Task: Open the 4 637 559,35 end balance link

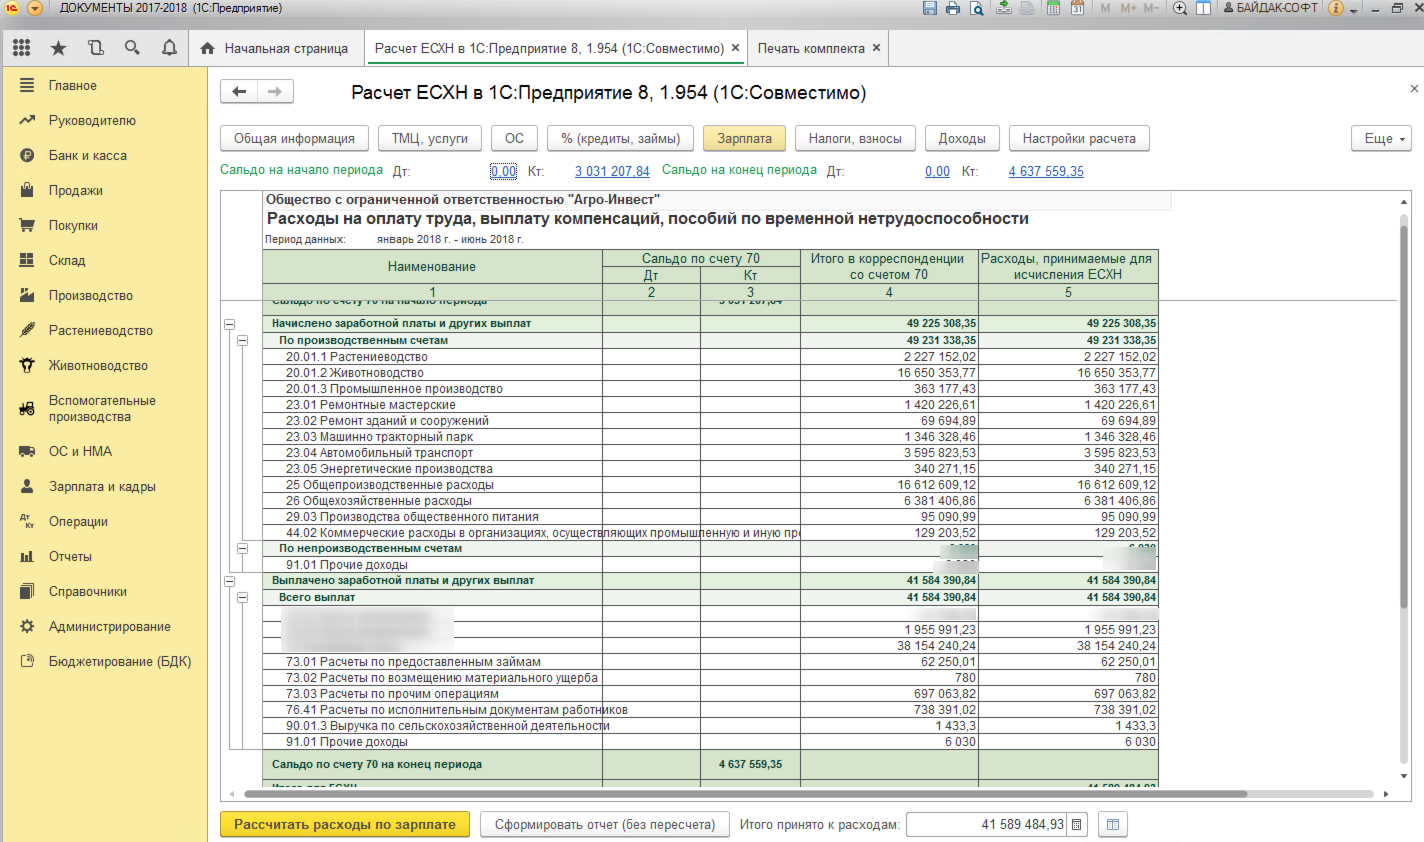Action: (x=1046, y=171)
